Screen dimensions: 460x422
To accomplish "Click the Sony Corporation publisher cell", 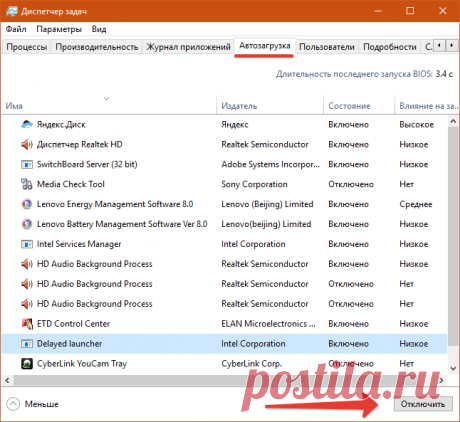I will point(254,184).
